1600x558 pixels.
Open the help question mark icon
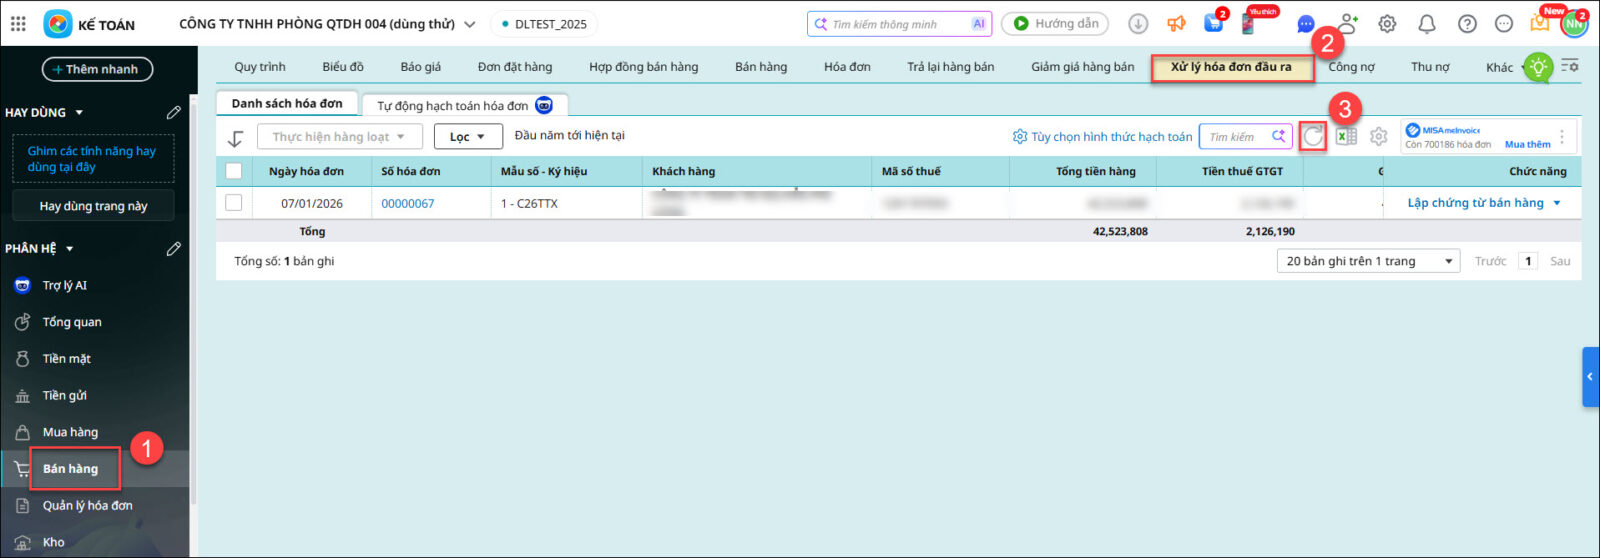coord(1467,24)
